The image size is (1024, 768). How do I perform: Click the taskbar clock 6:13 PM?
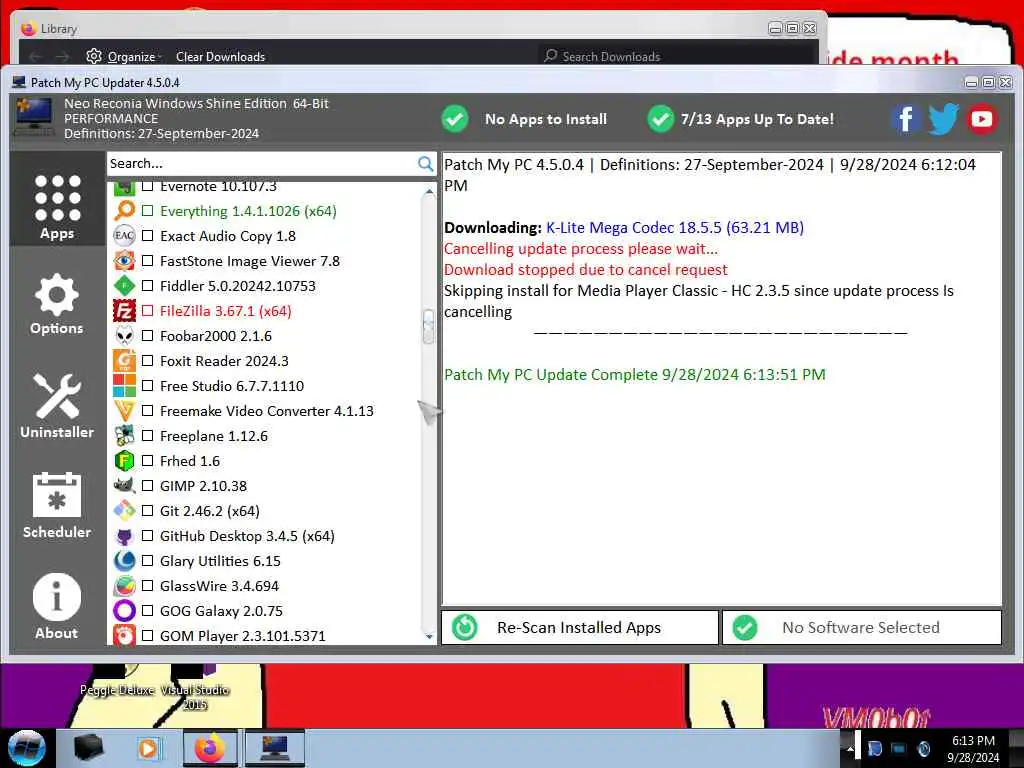coord(973,749)
